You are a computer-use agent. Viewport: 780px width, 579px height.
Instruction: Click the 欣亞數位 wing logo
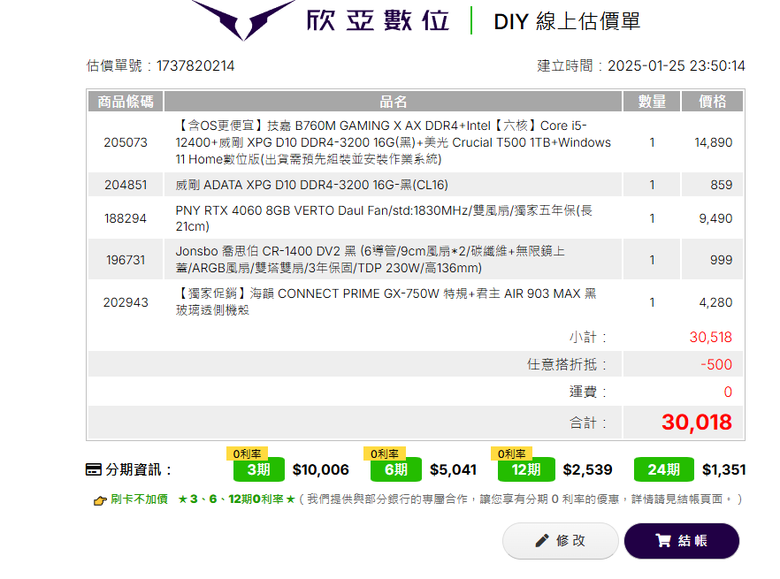244,20
